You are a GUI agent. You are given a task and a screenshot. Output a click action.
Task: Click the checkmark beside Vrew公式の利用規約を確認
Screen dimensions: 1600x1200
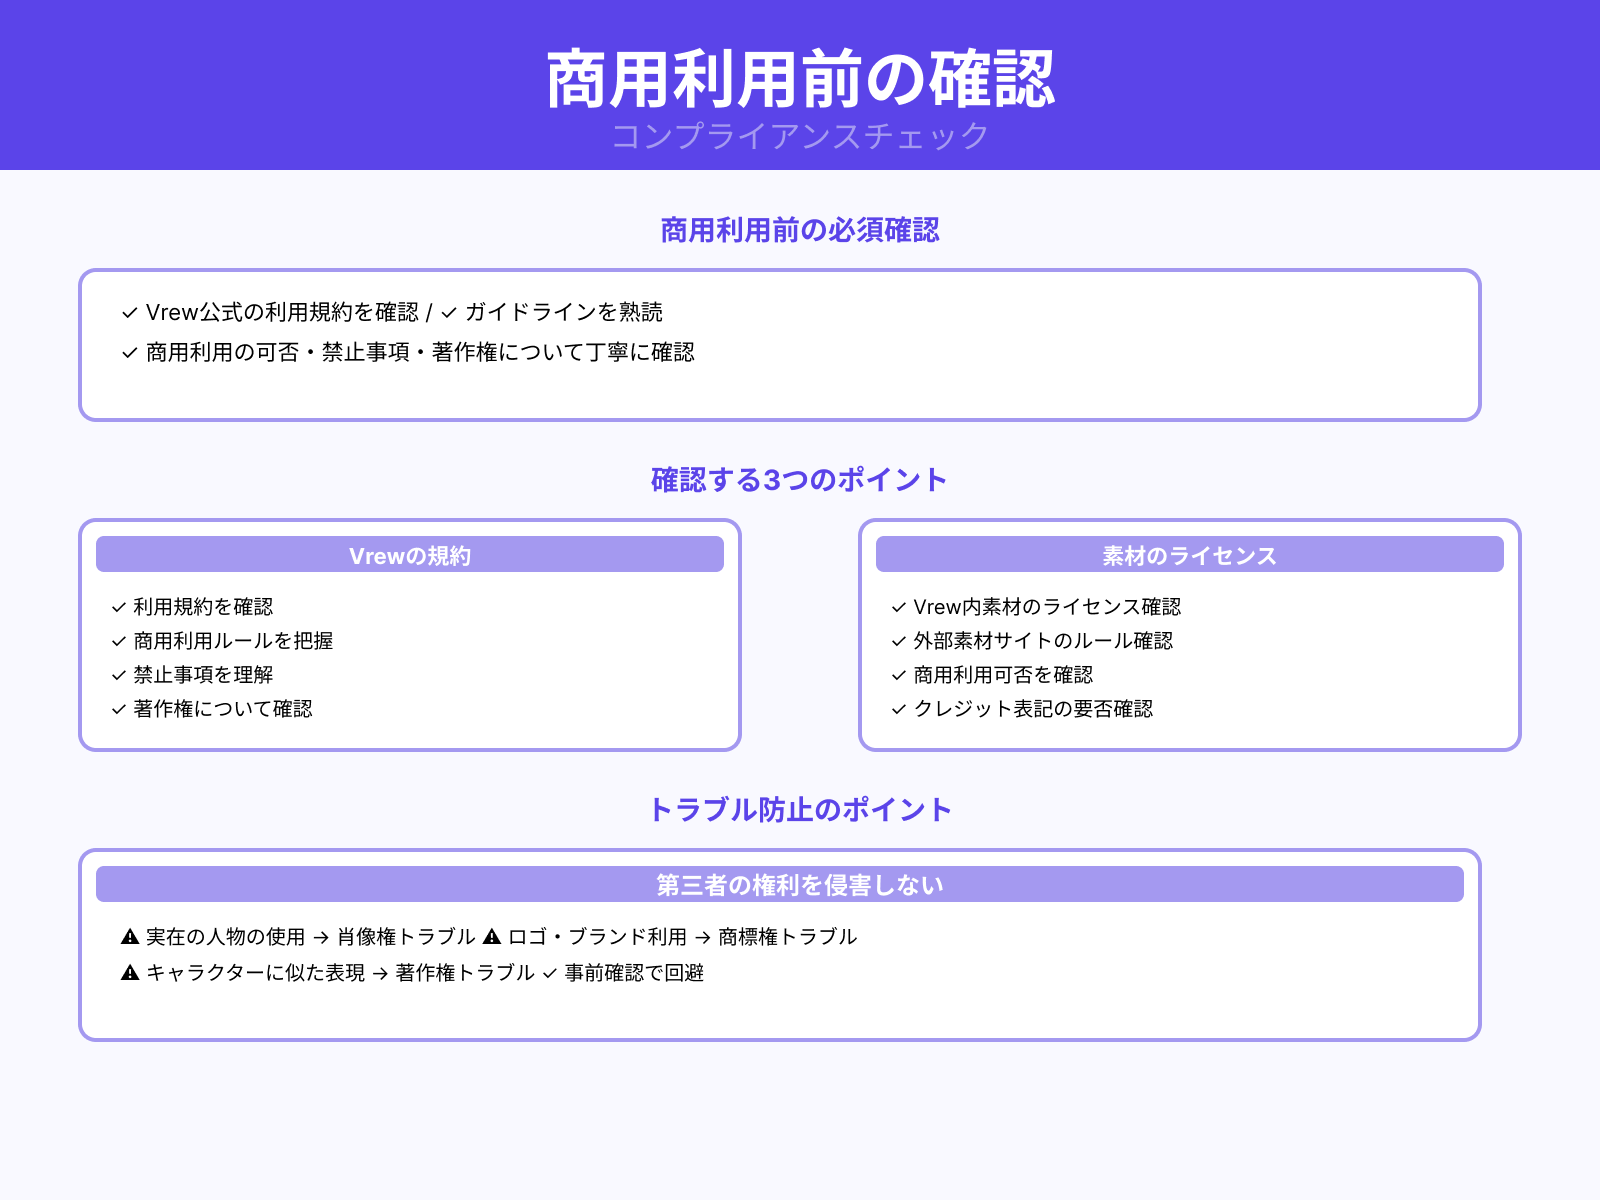pyautogui.click(x=128, y=312)
